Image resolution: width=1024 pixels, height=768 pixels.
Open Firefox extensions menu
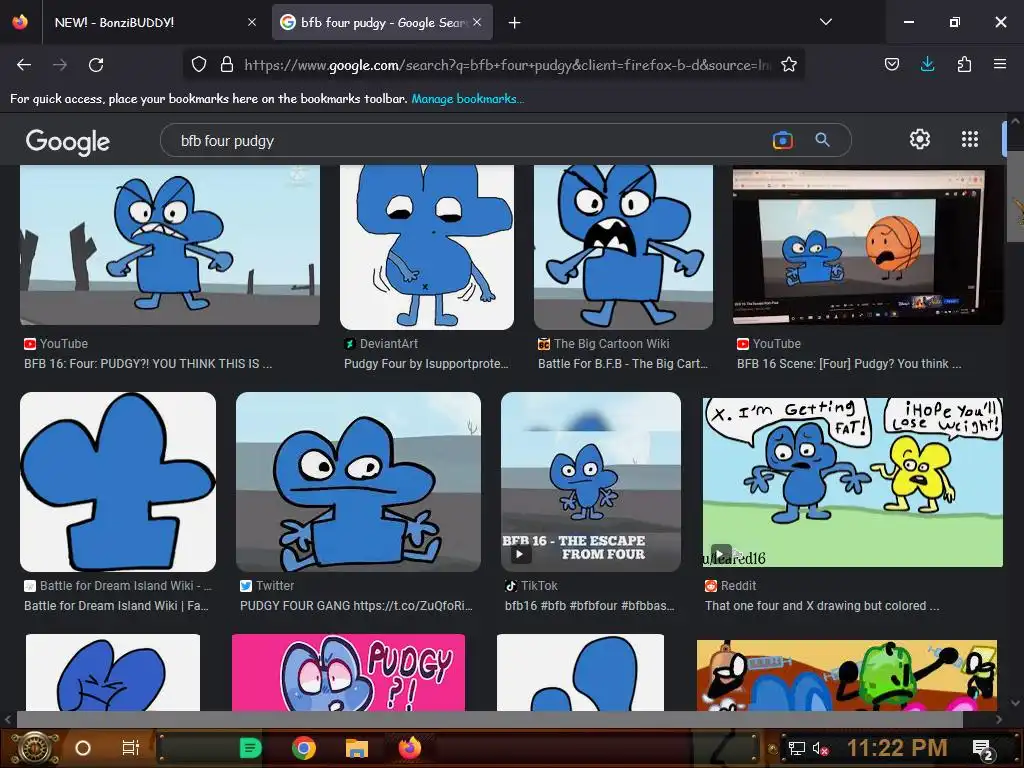[x=964, y=65]
